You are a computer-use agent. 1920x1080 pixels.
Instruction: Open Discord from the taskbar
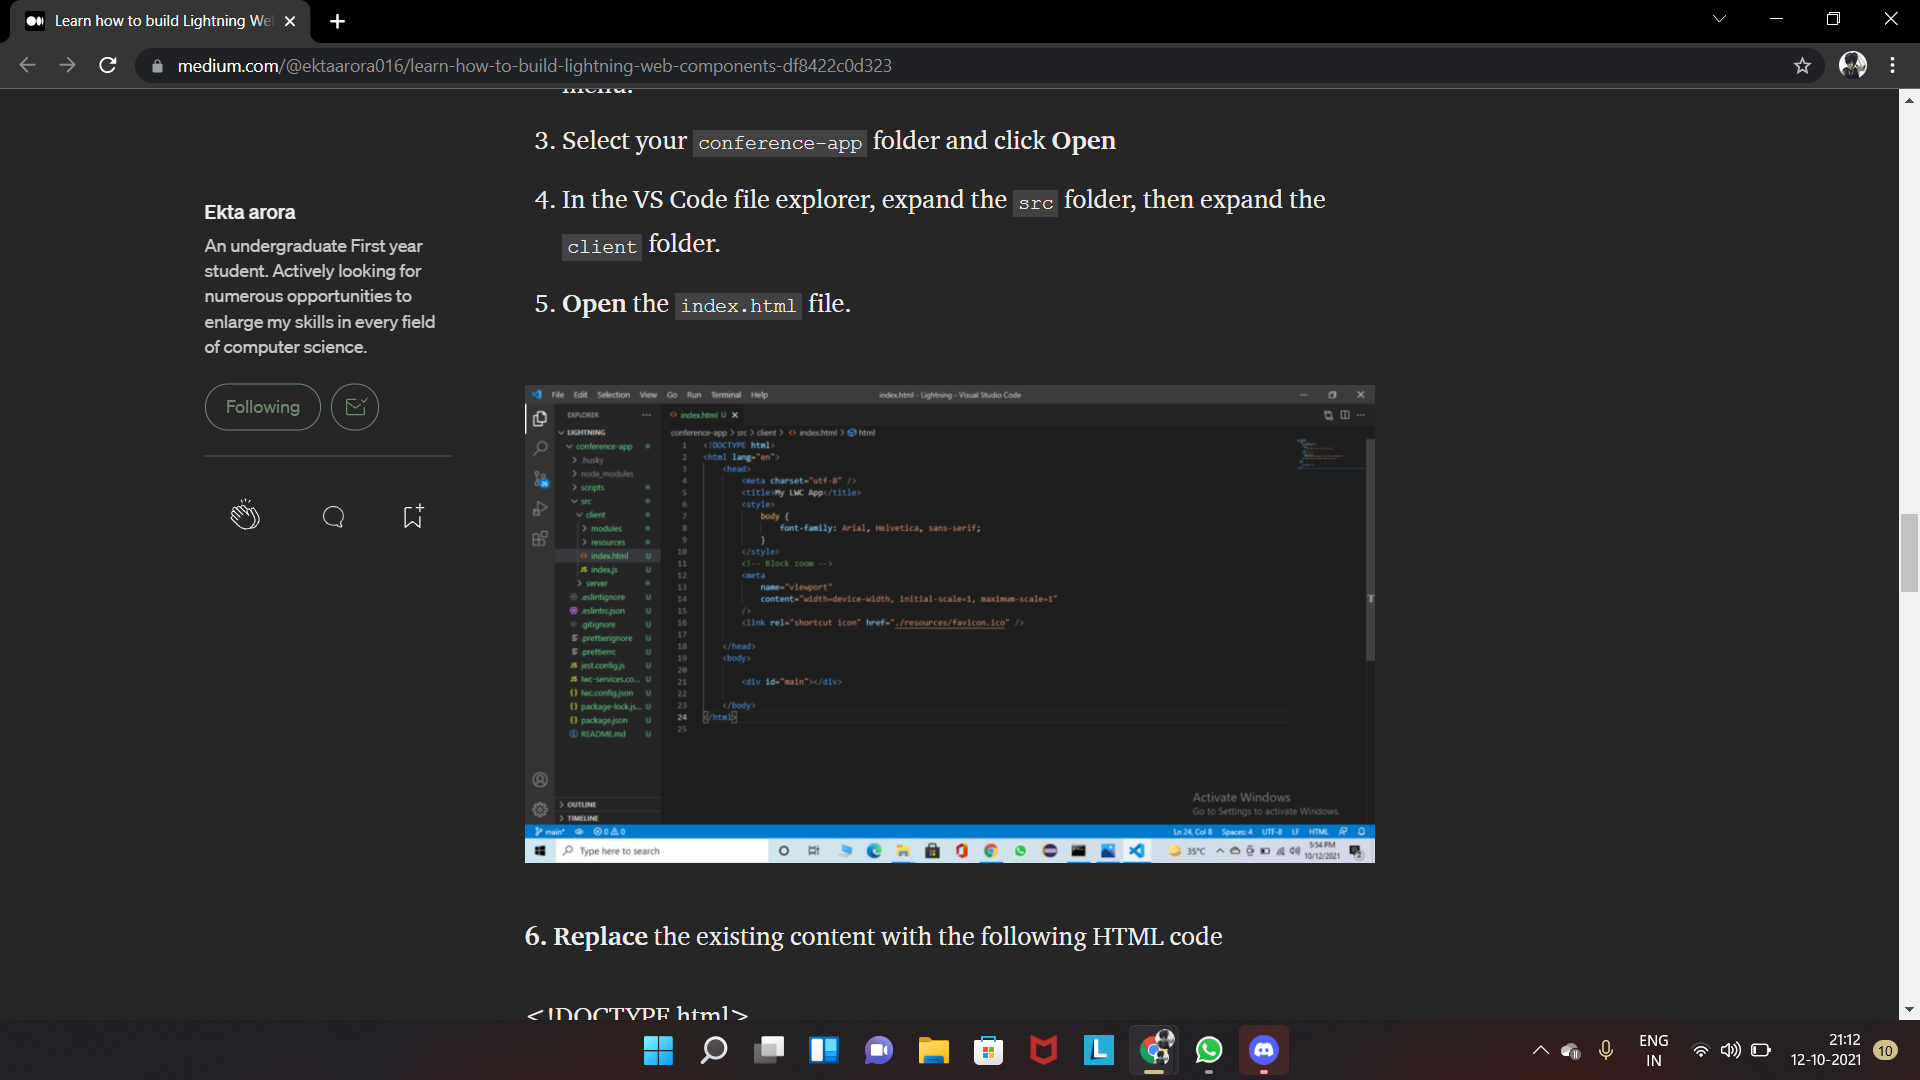(x=1263, y=1050)
